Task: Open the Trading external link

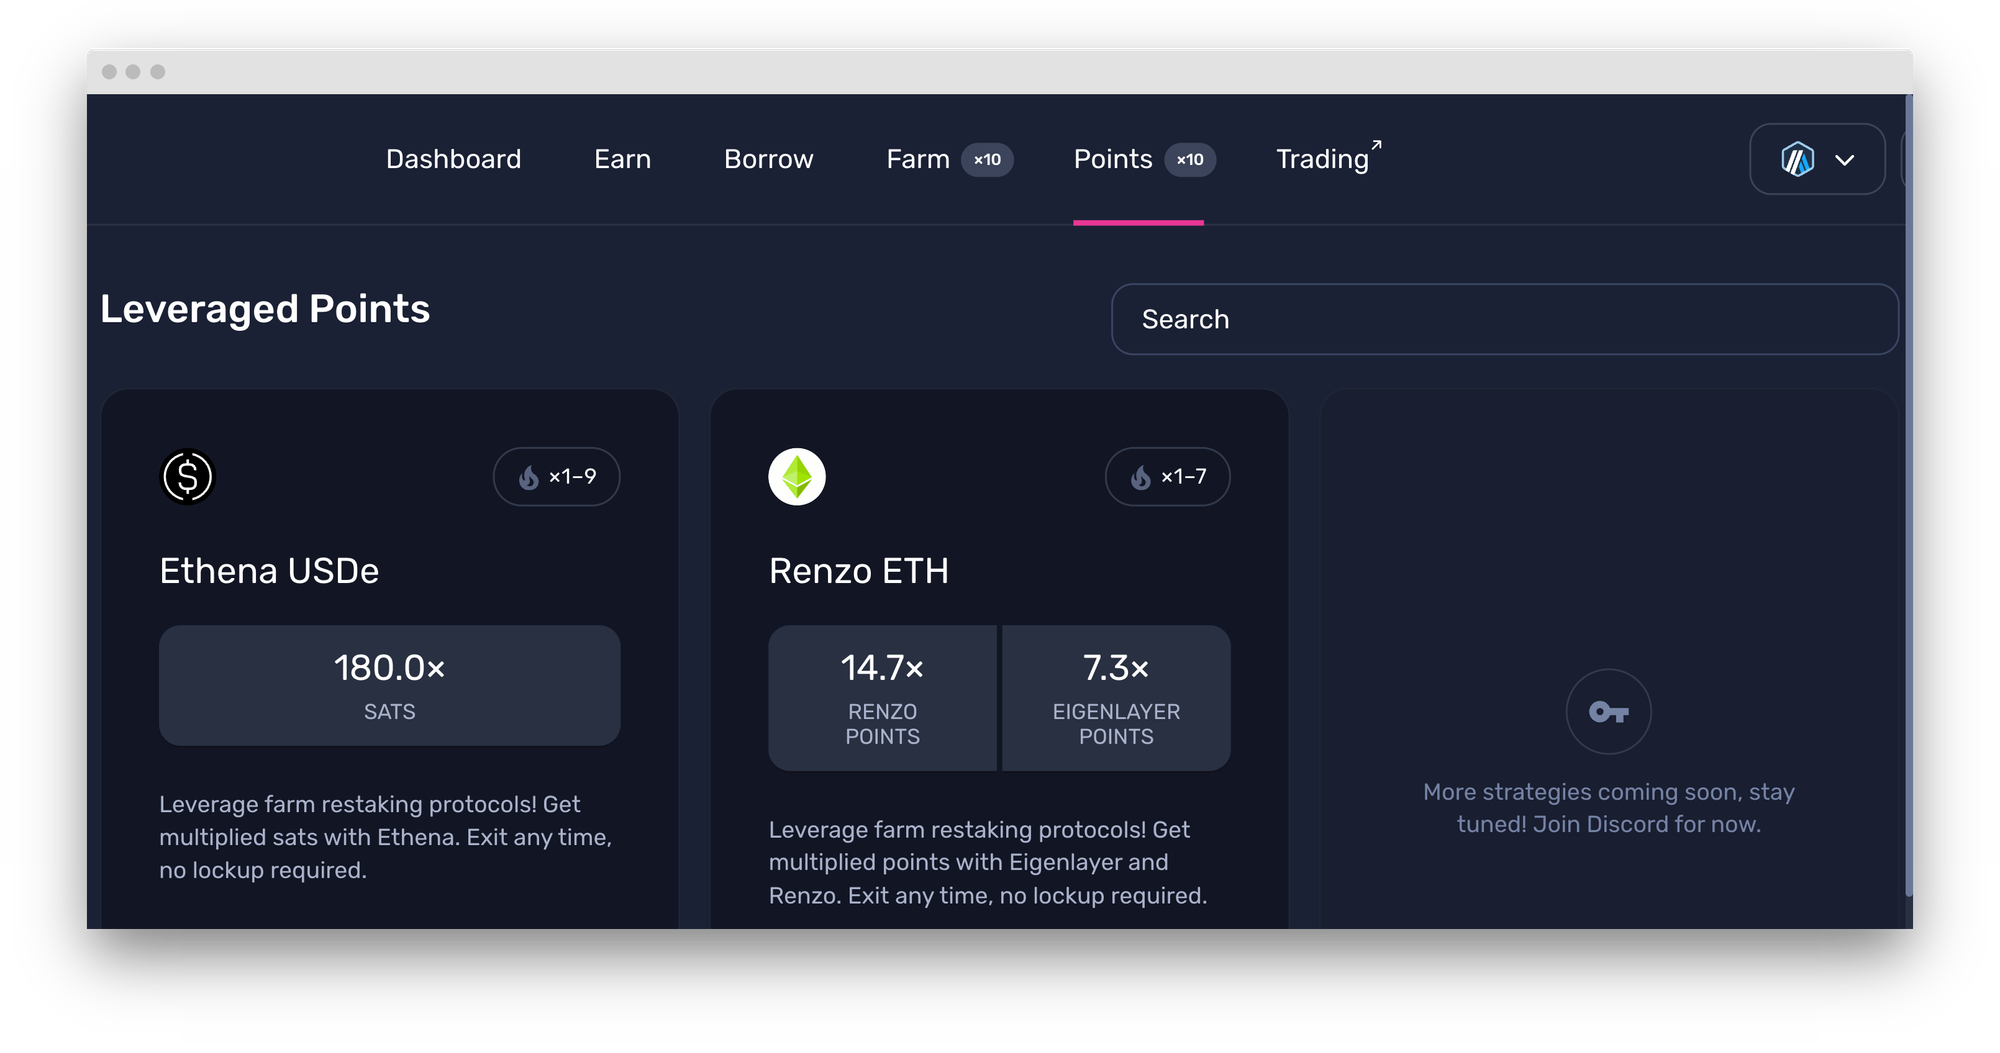Action: click(1321, 160)
